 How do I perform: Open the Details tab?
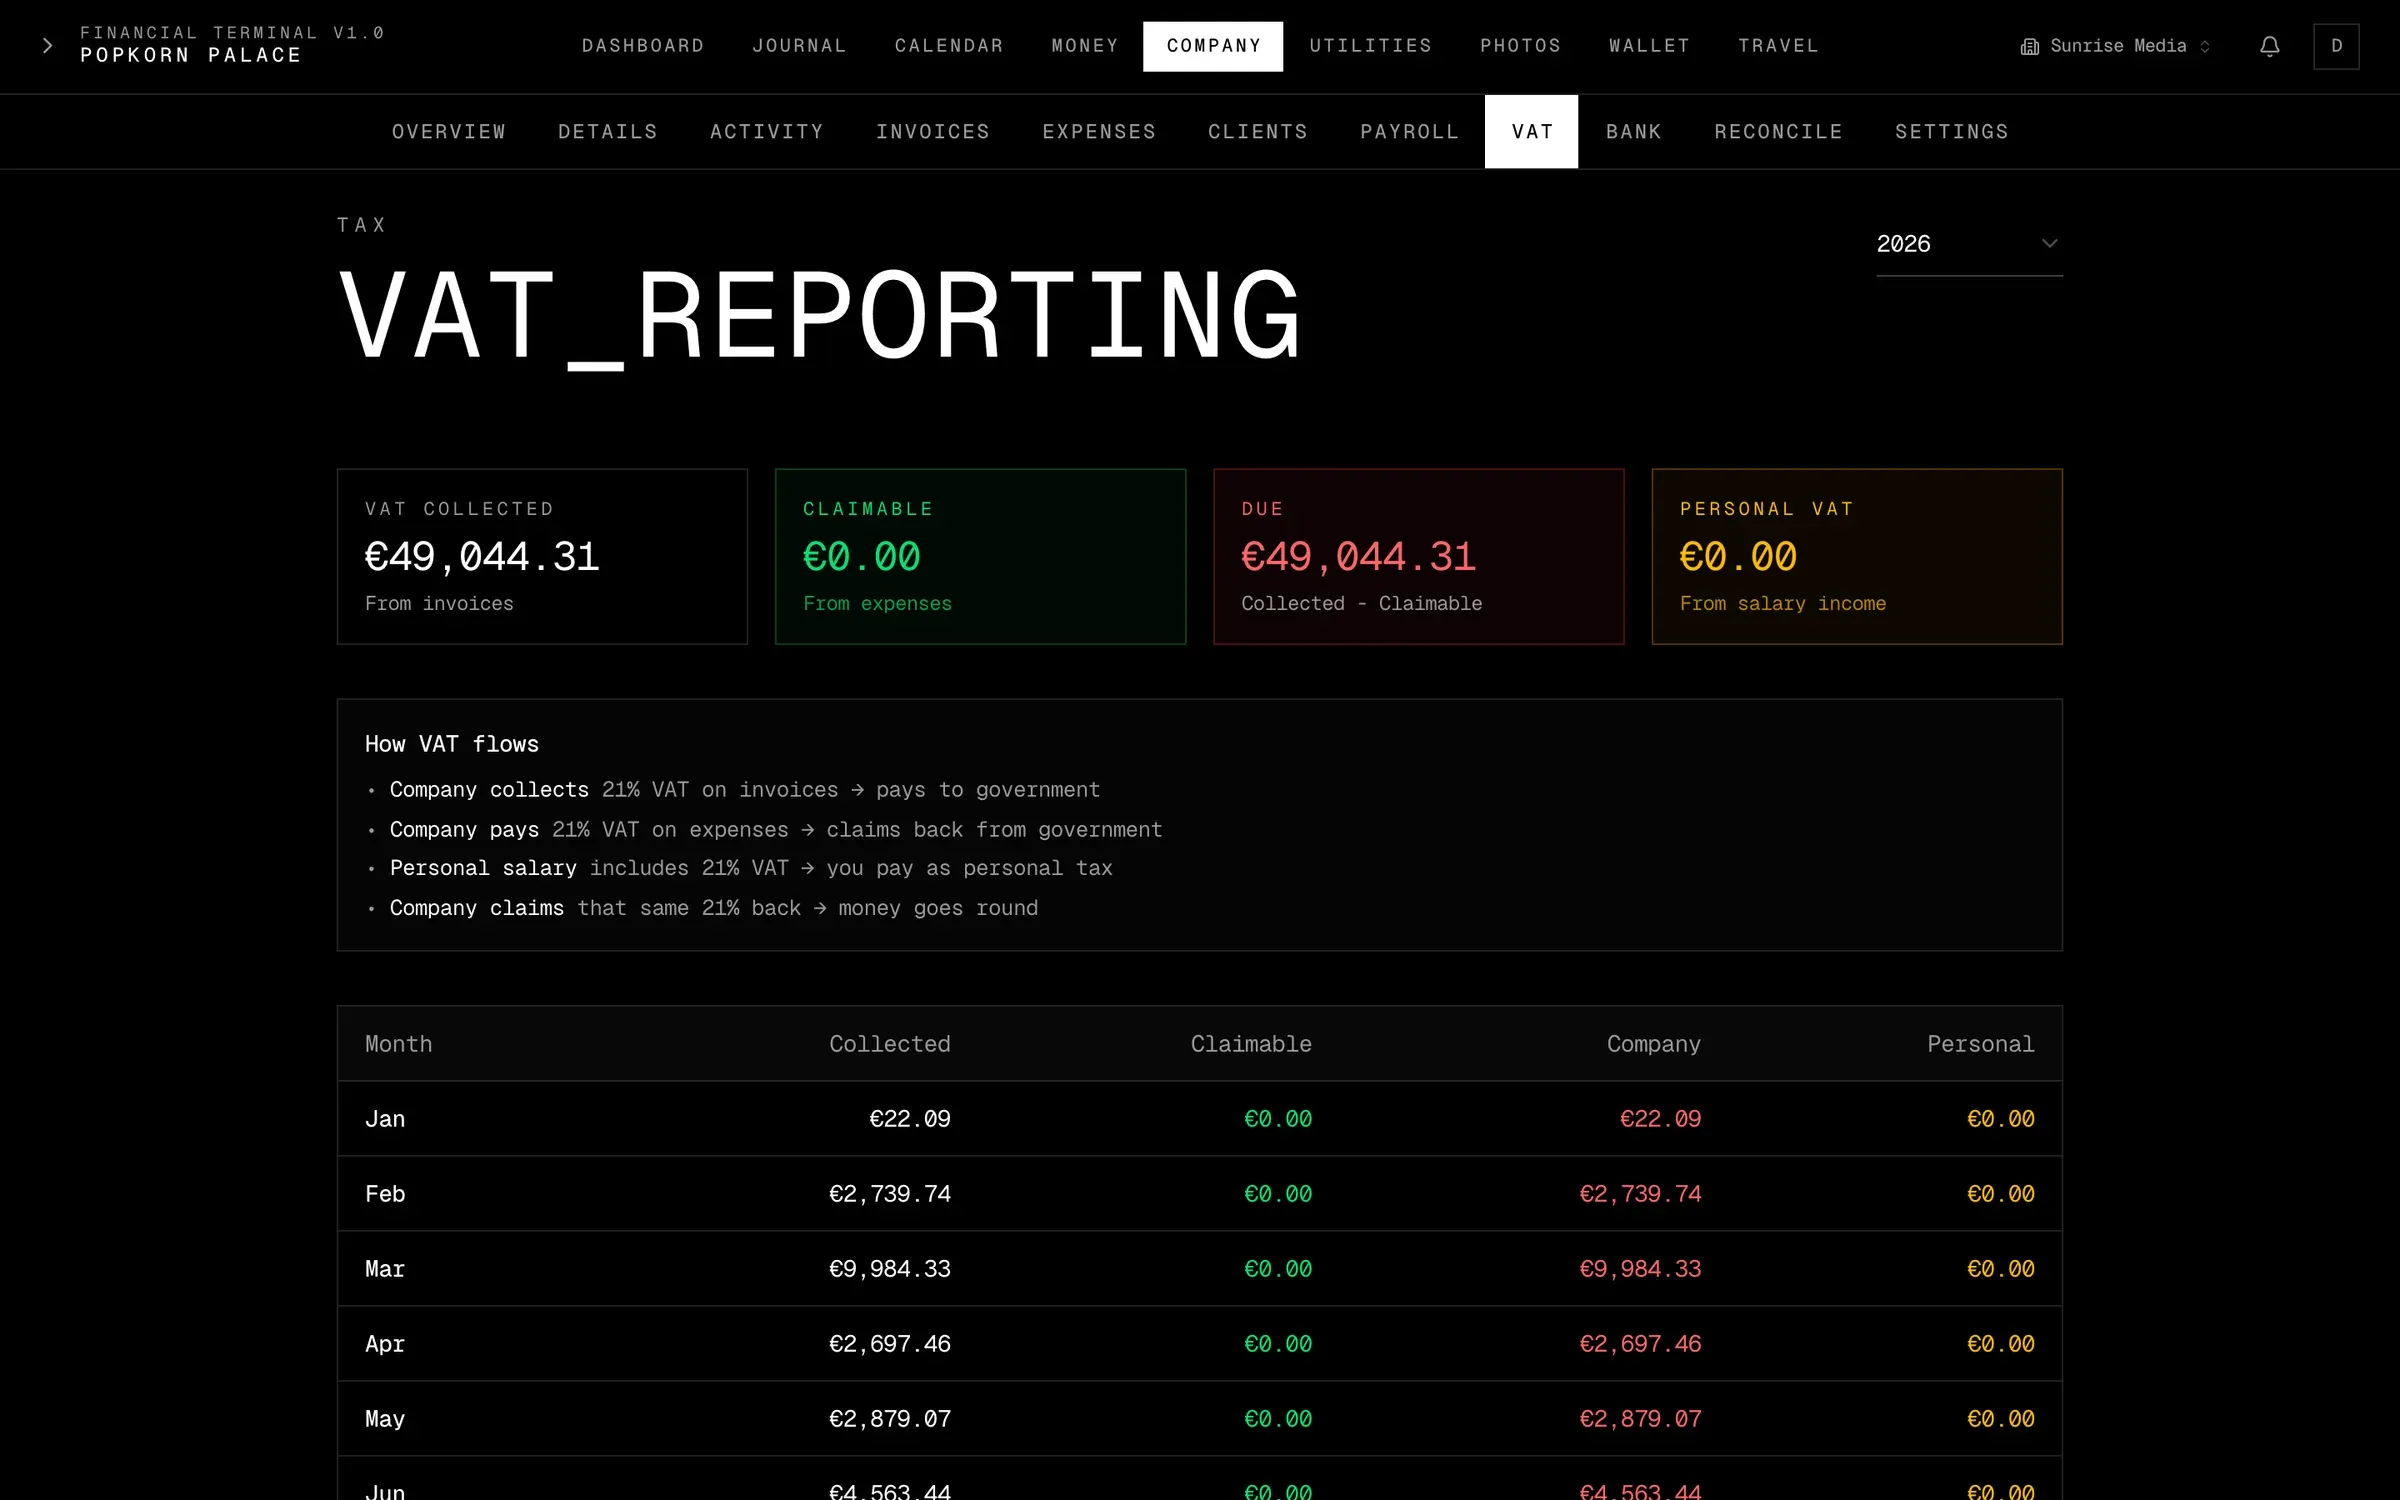click(608, 132)
